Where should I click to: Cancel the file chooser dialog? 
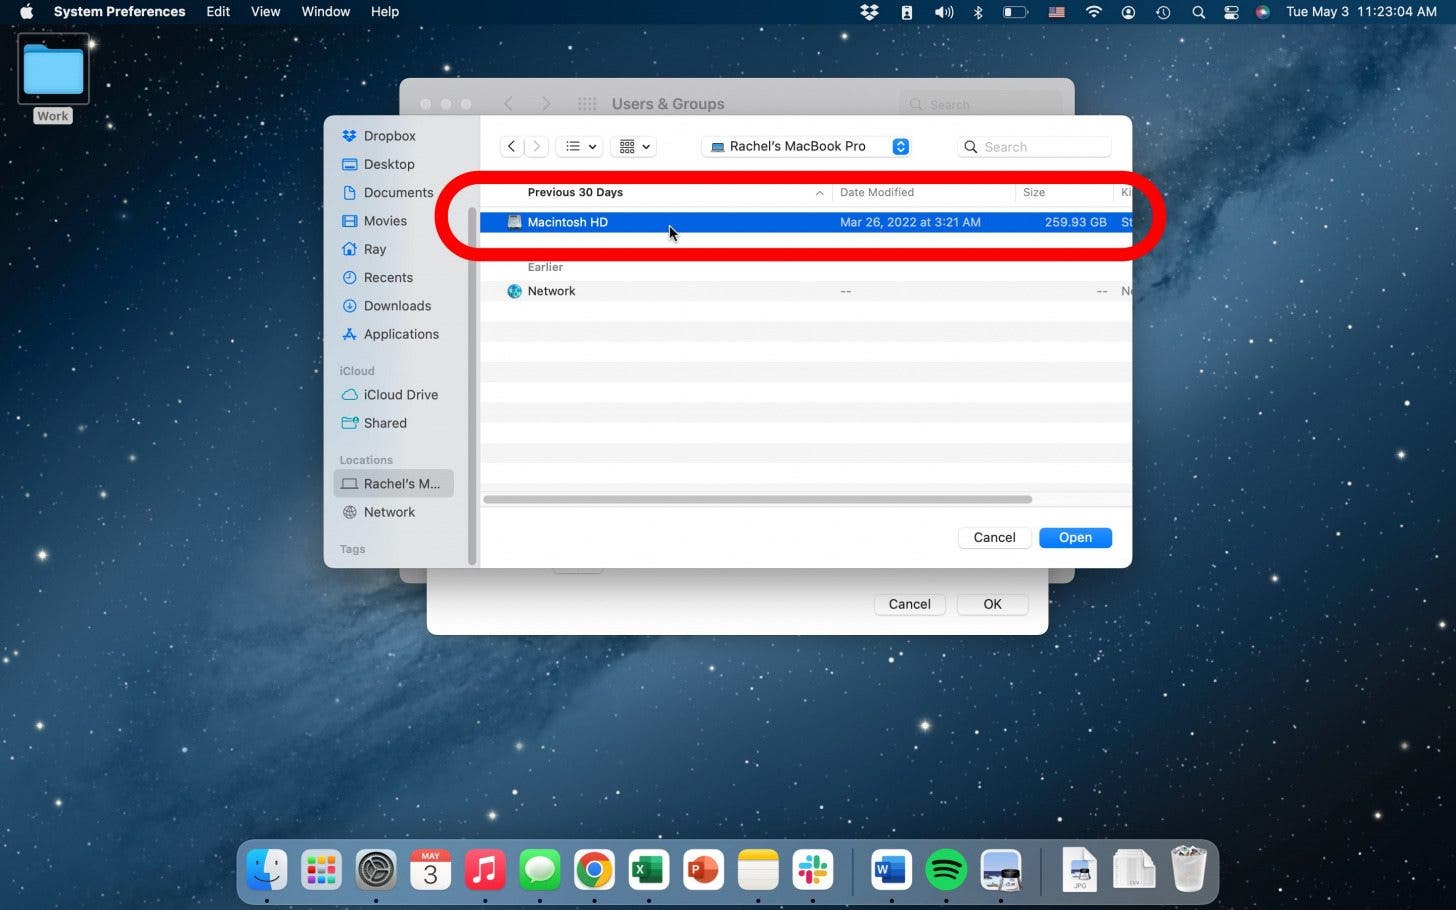coord(994,538)
